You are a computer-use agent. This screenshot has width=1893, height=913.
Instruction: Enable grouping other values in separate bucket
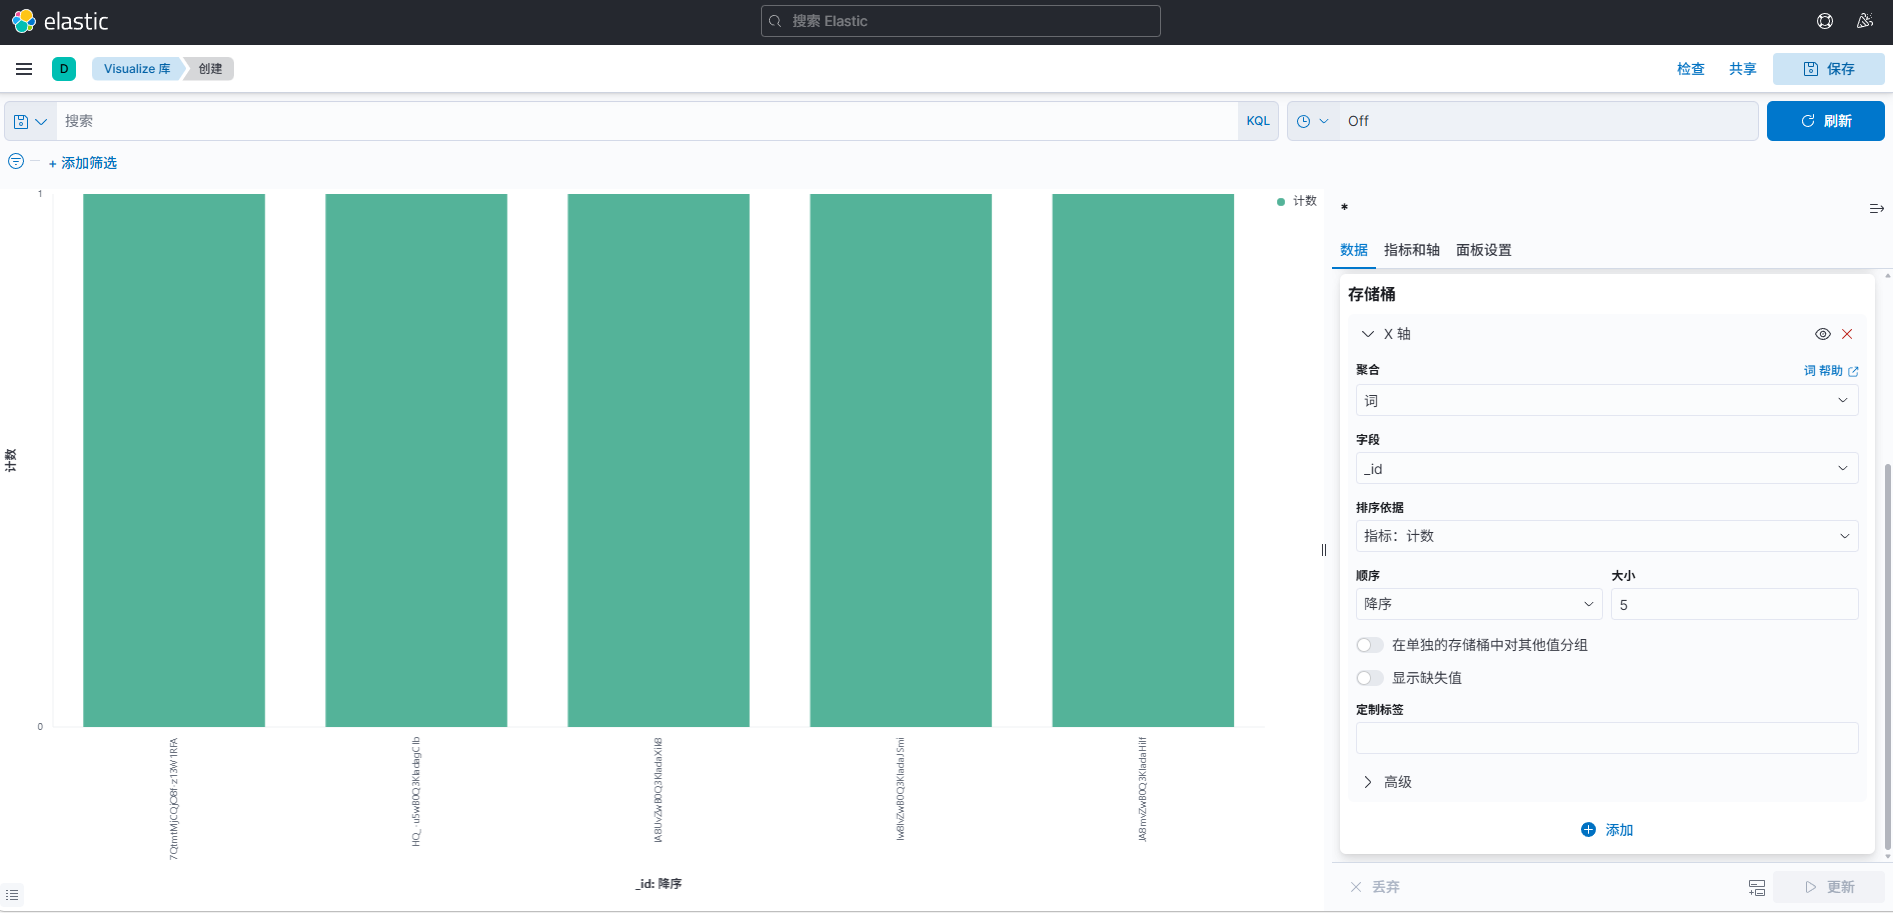pos(1370,645)
